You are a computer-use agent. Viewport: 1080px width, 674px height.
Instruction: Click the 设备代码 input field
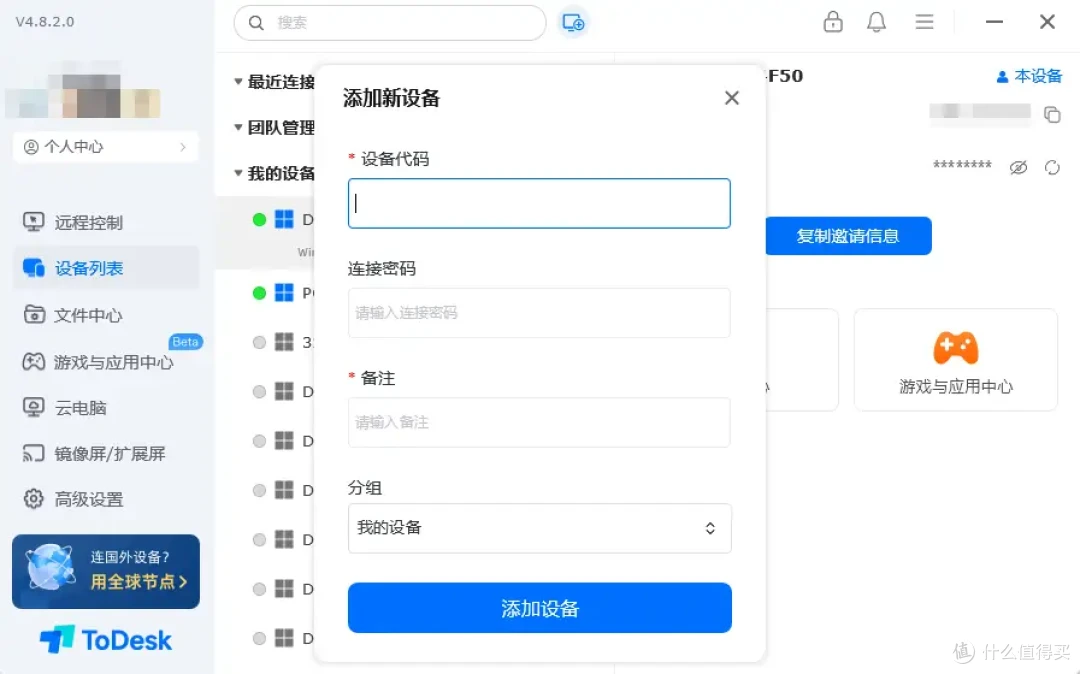tap(539, 203)
